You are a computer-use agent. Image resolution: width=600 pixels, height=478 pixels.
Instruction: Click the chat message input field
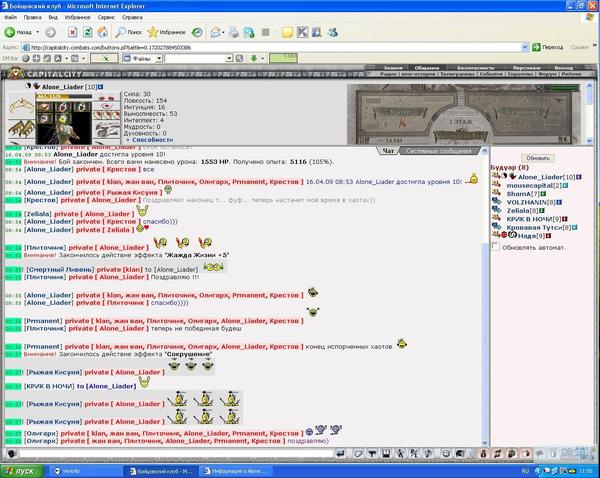(176, 454)
